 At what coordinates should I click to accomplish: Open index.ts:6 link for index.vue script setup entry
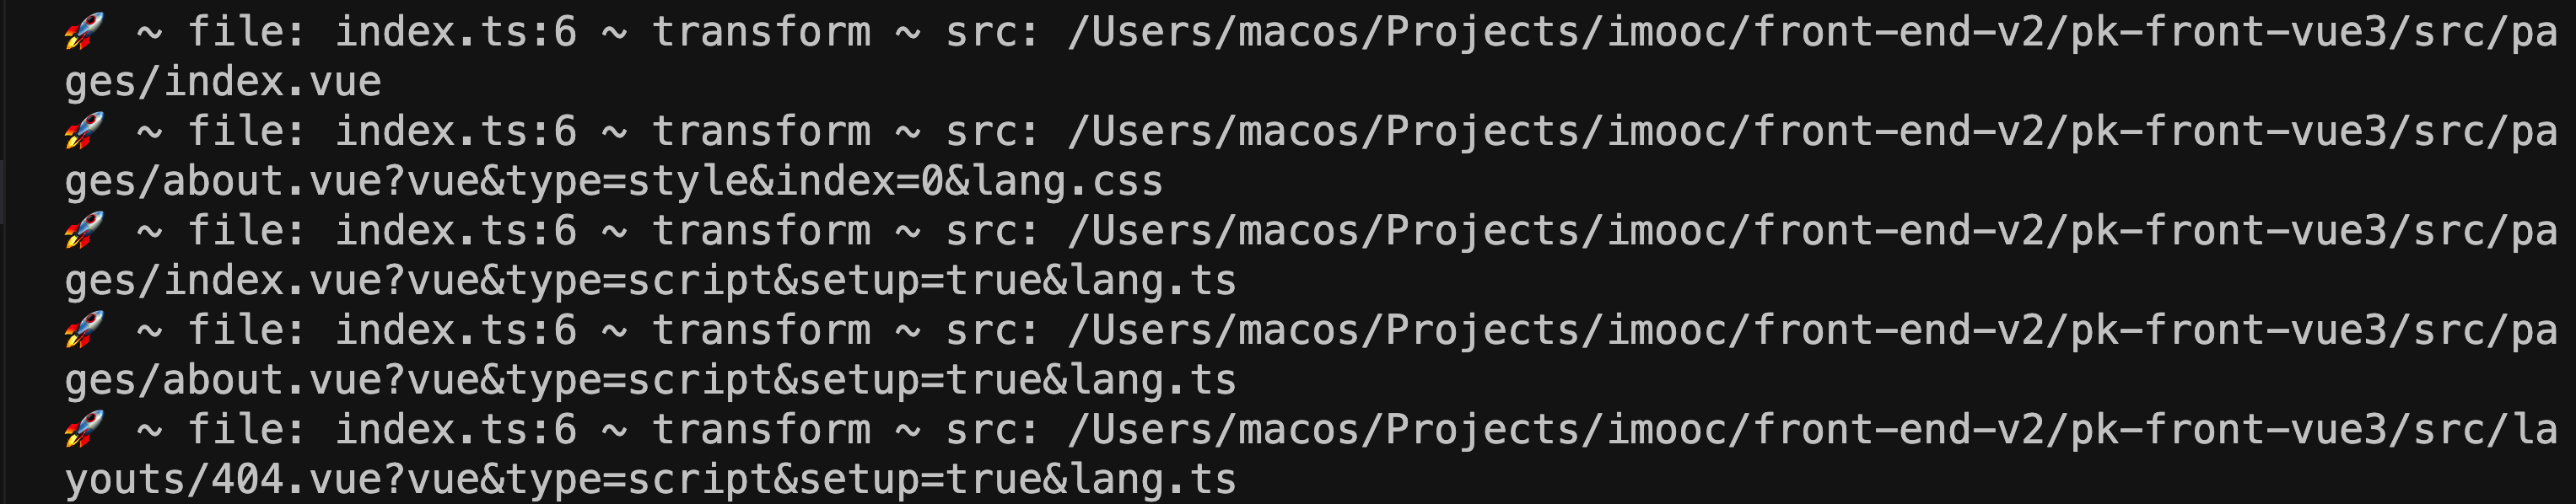455,231
